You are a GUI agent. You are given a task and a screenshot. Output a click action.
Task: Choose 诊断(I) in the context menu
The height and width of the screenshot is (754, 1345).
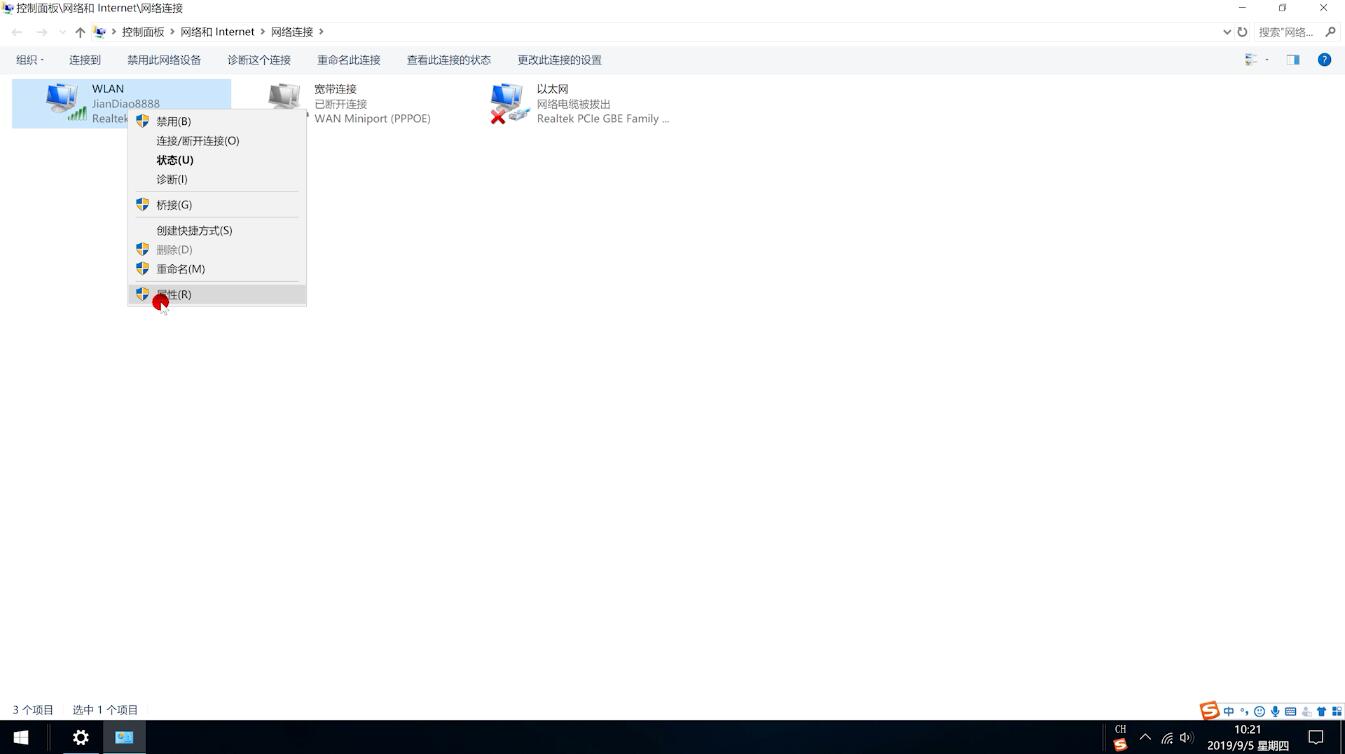[217, 179]
